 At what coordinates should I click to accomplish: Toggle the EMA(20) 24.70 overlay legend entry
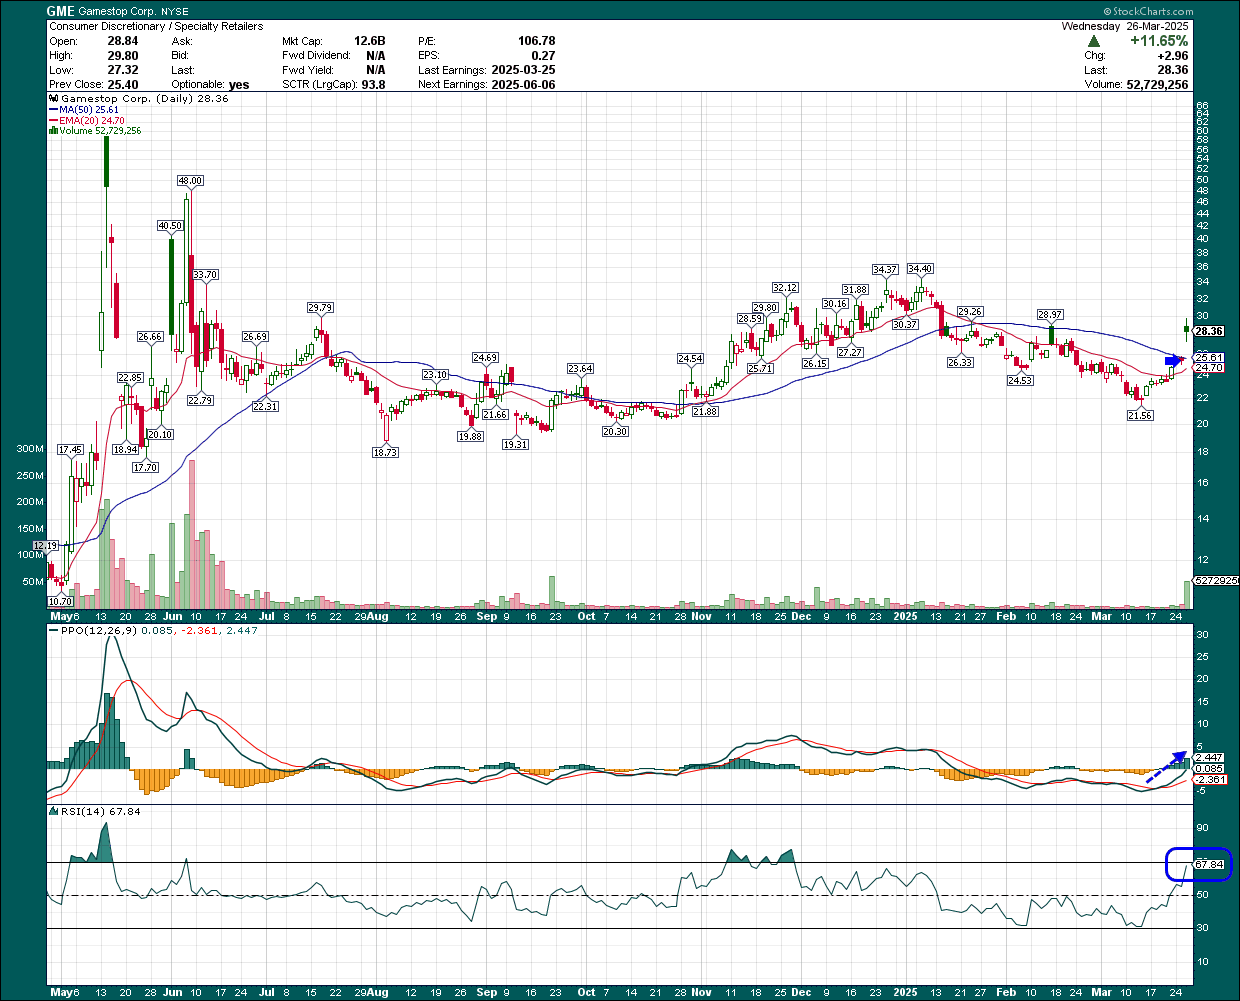[x=90, y=119]
